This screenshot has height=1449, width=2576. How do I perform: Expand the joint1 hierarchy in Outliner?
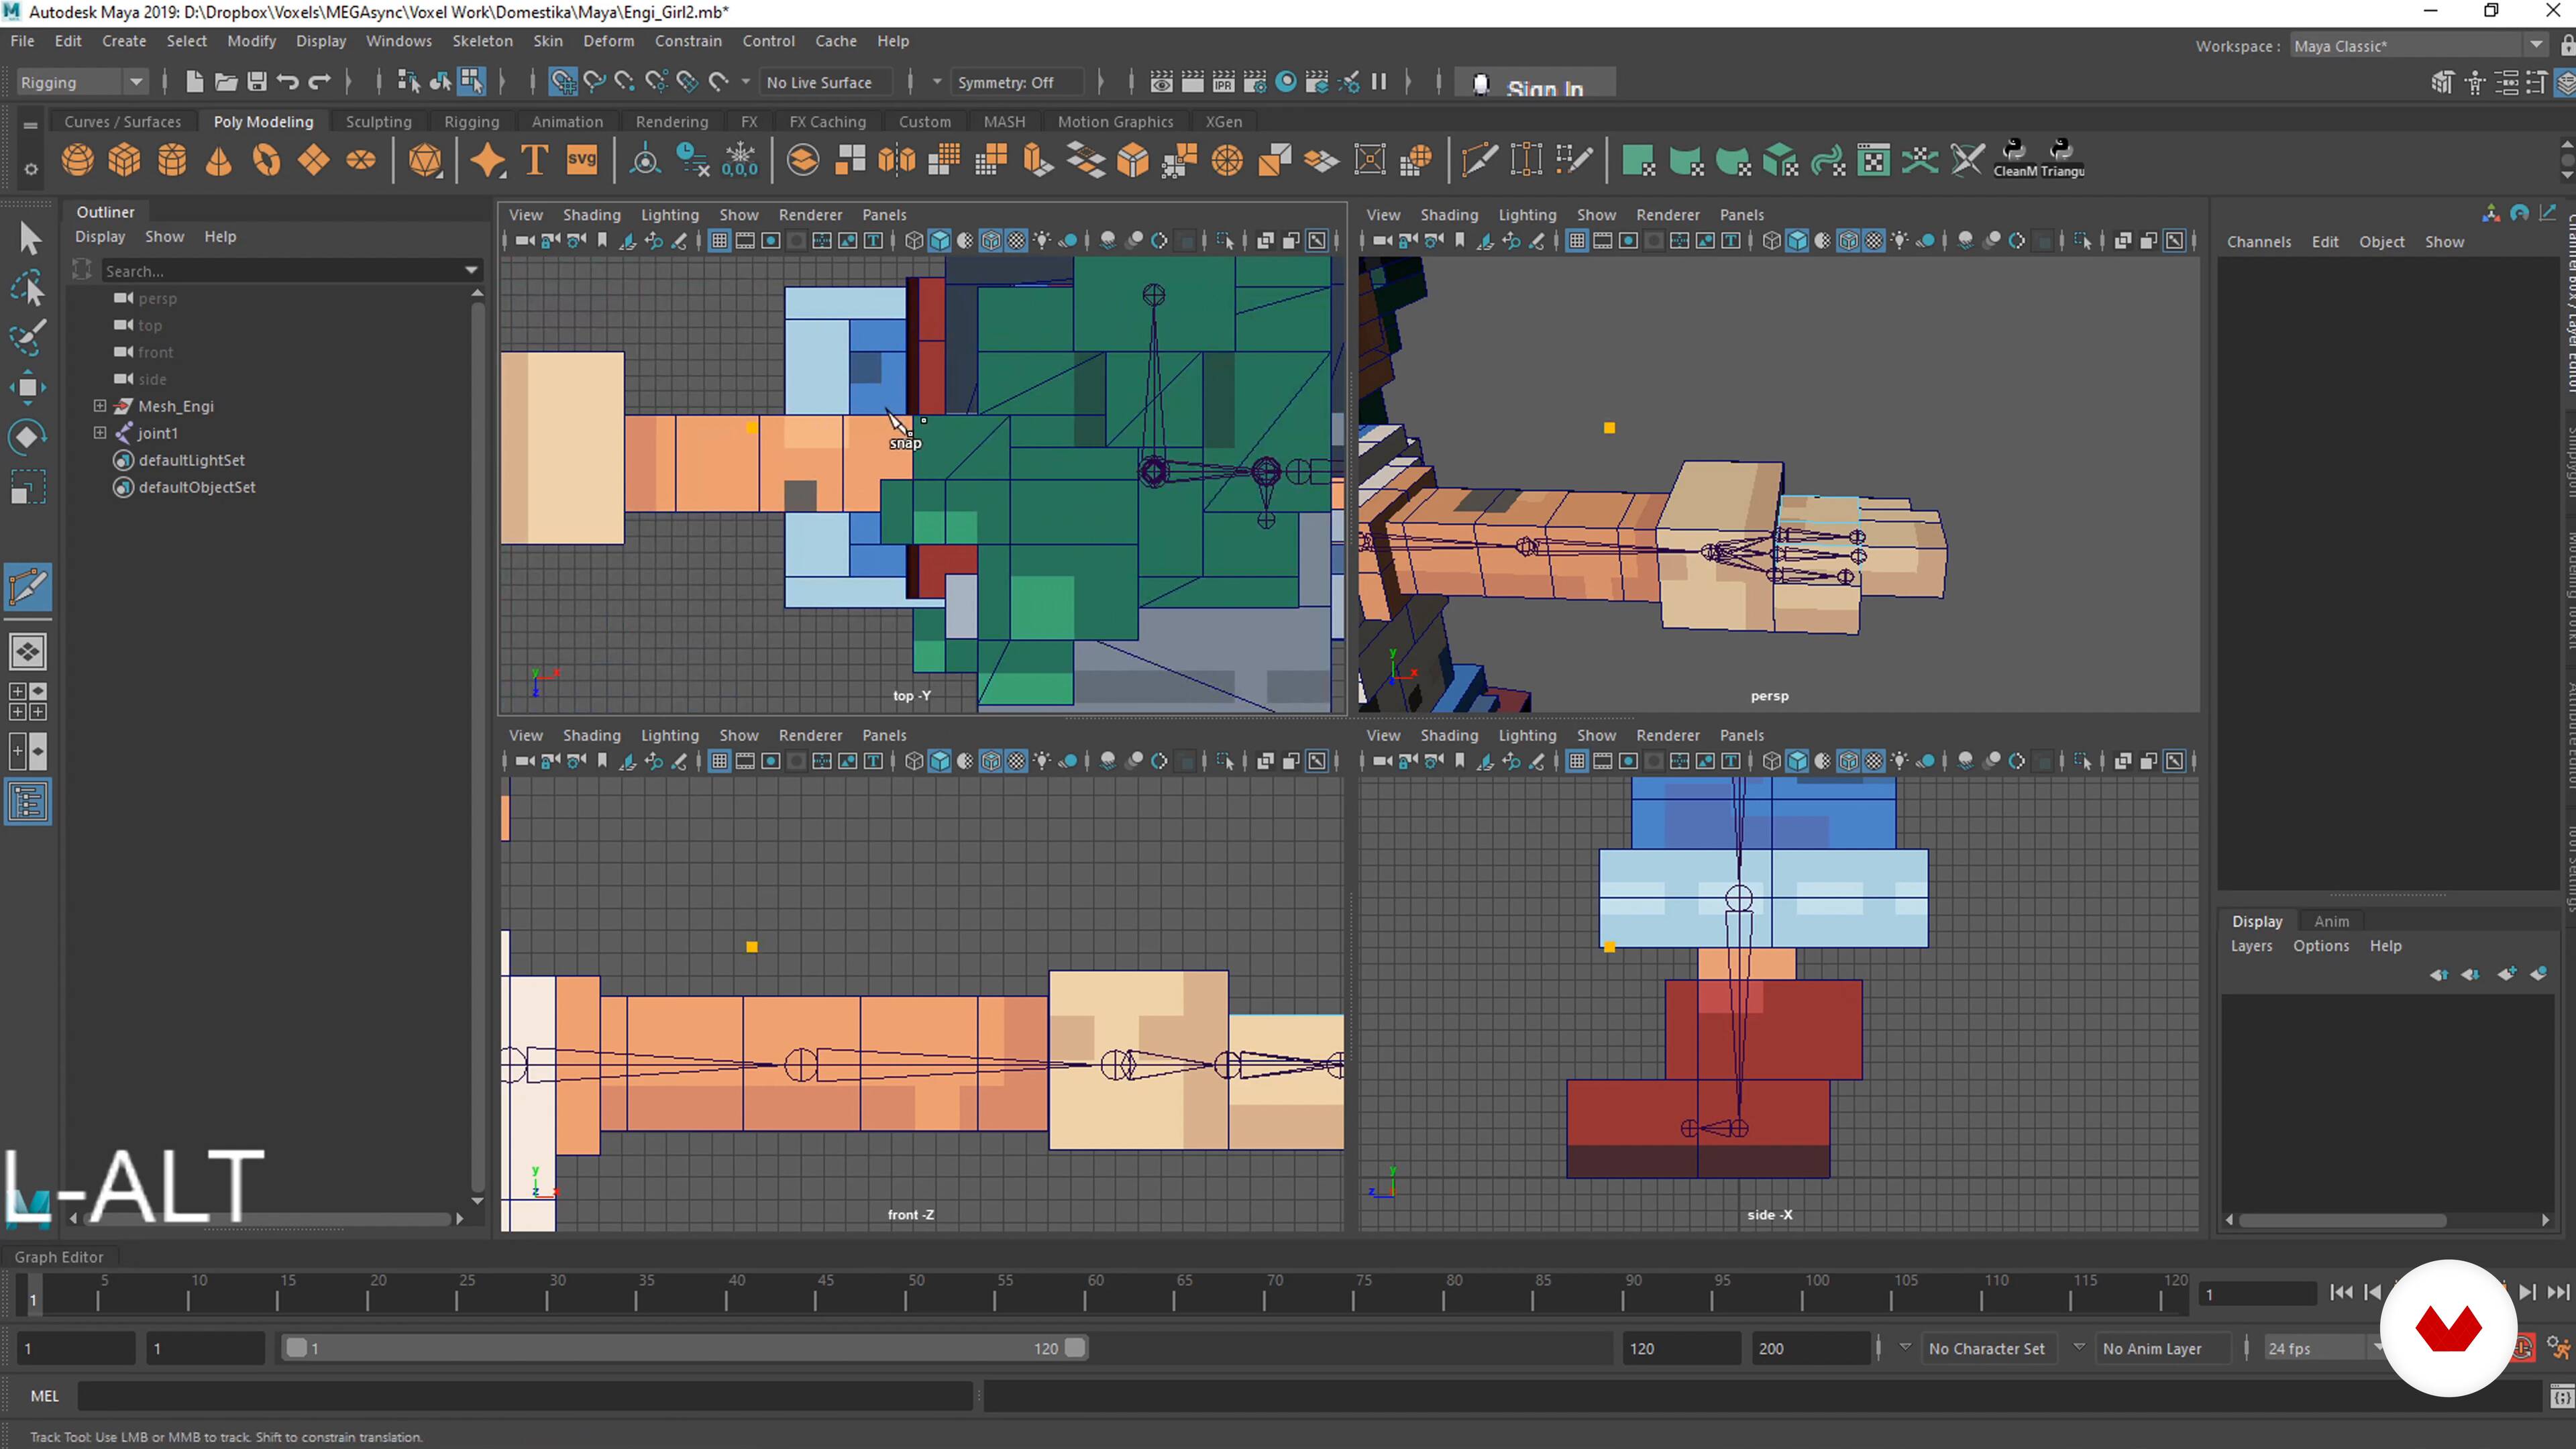pyautogui.click(x=100, y=433)
